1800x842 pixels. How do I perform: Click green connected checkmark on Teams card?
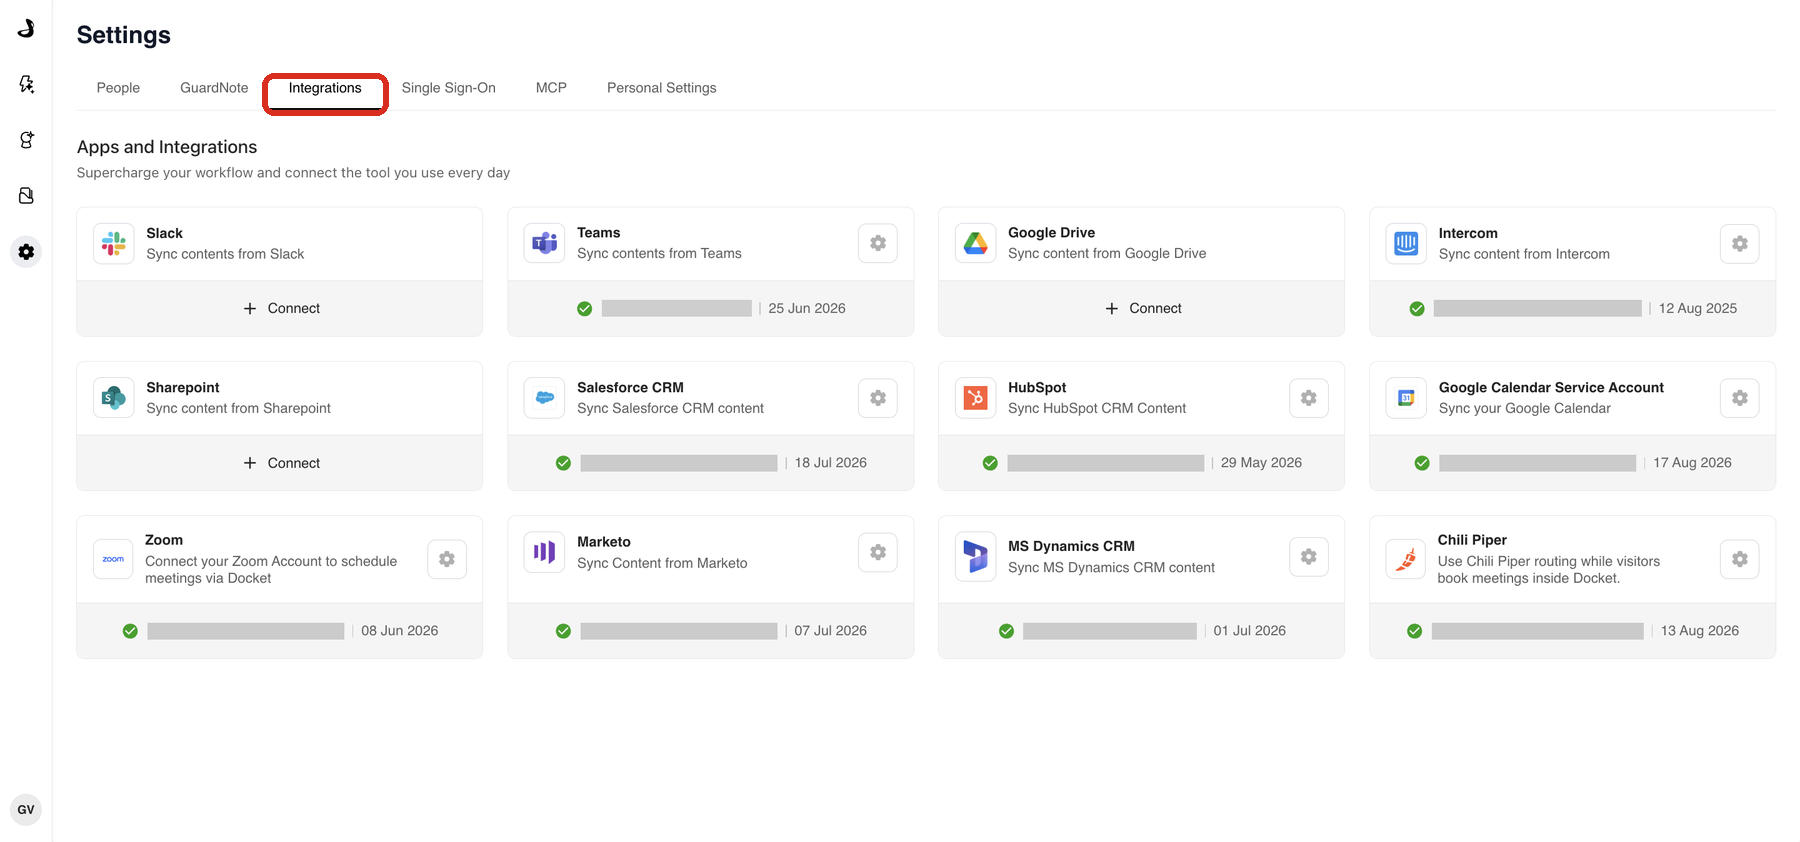tap(585, 309)
